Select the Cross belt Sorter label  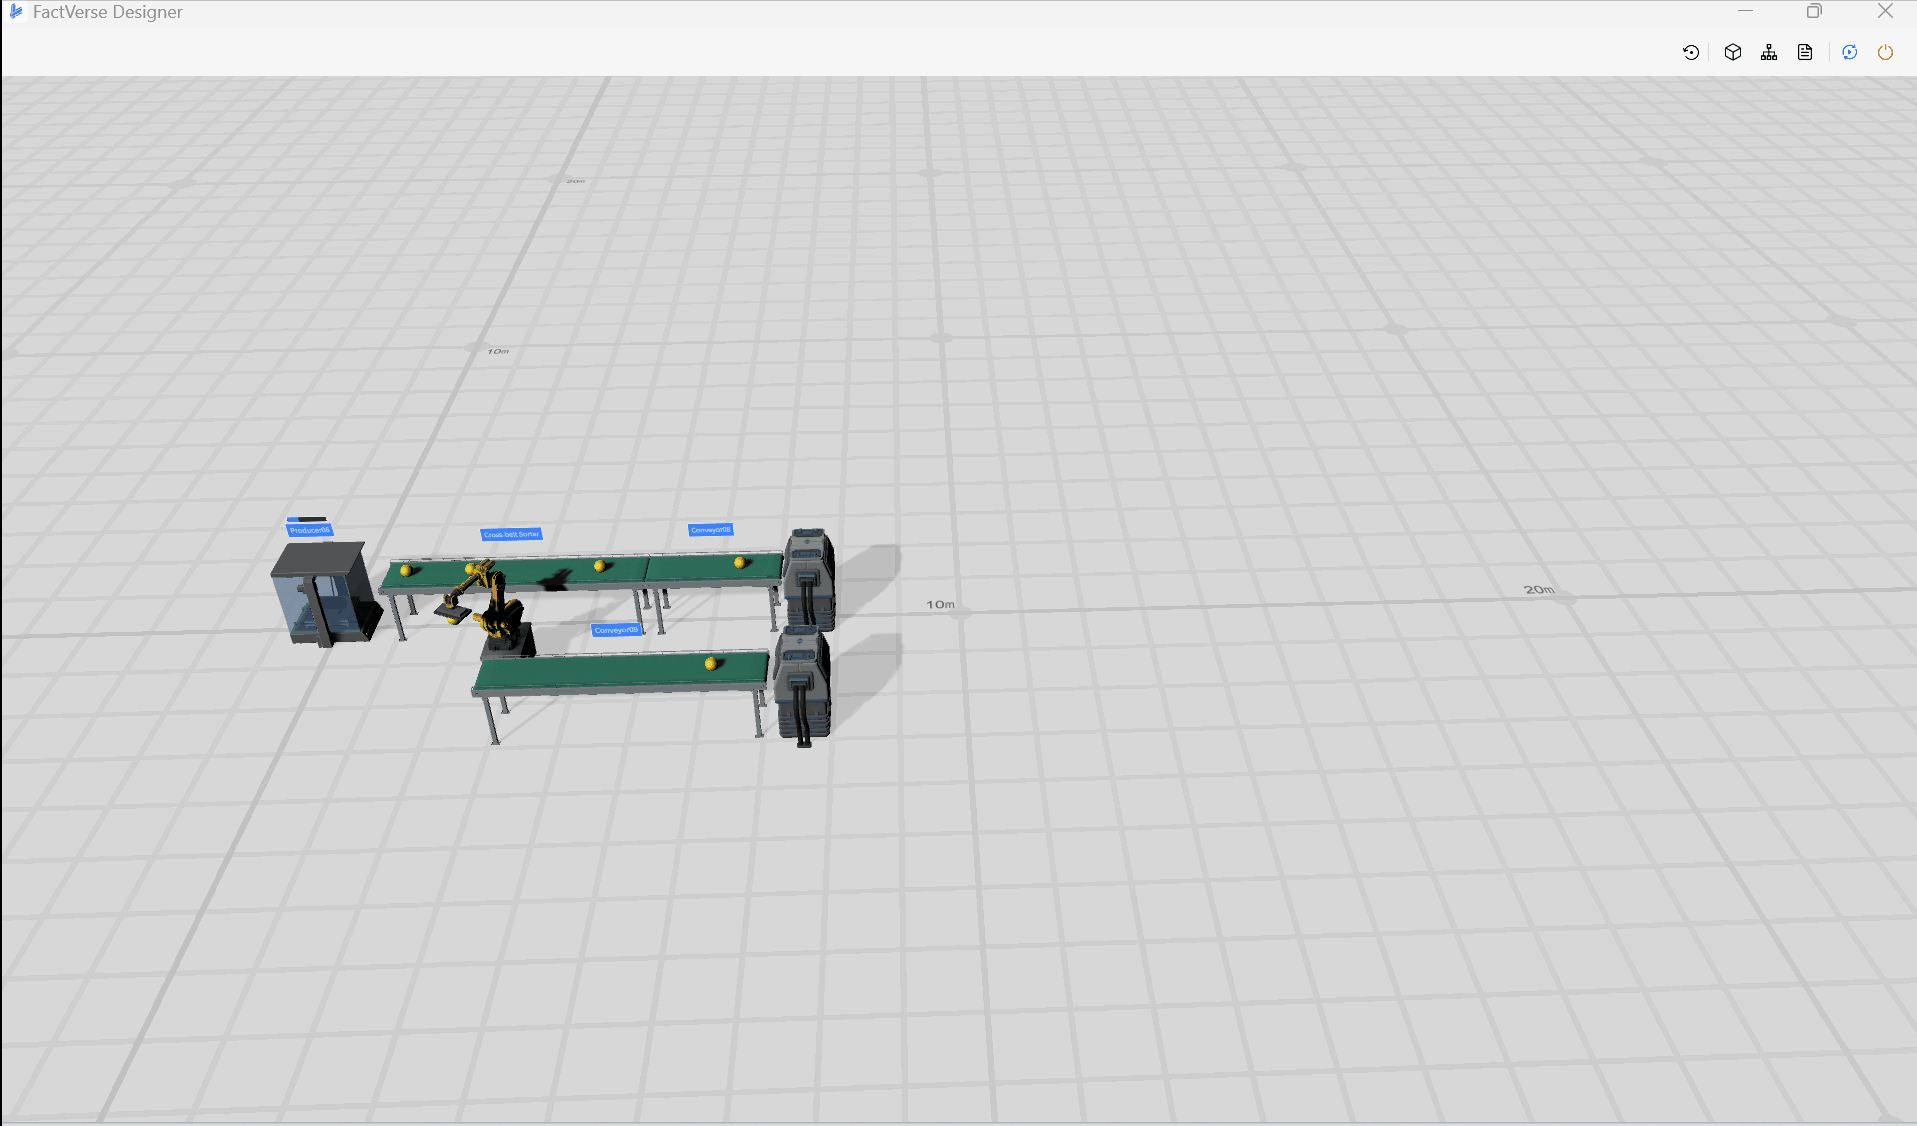(x=511, y=534)
